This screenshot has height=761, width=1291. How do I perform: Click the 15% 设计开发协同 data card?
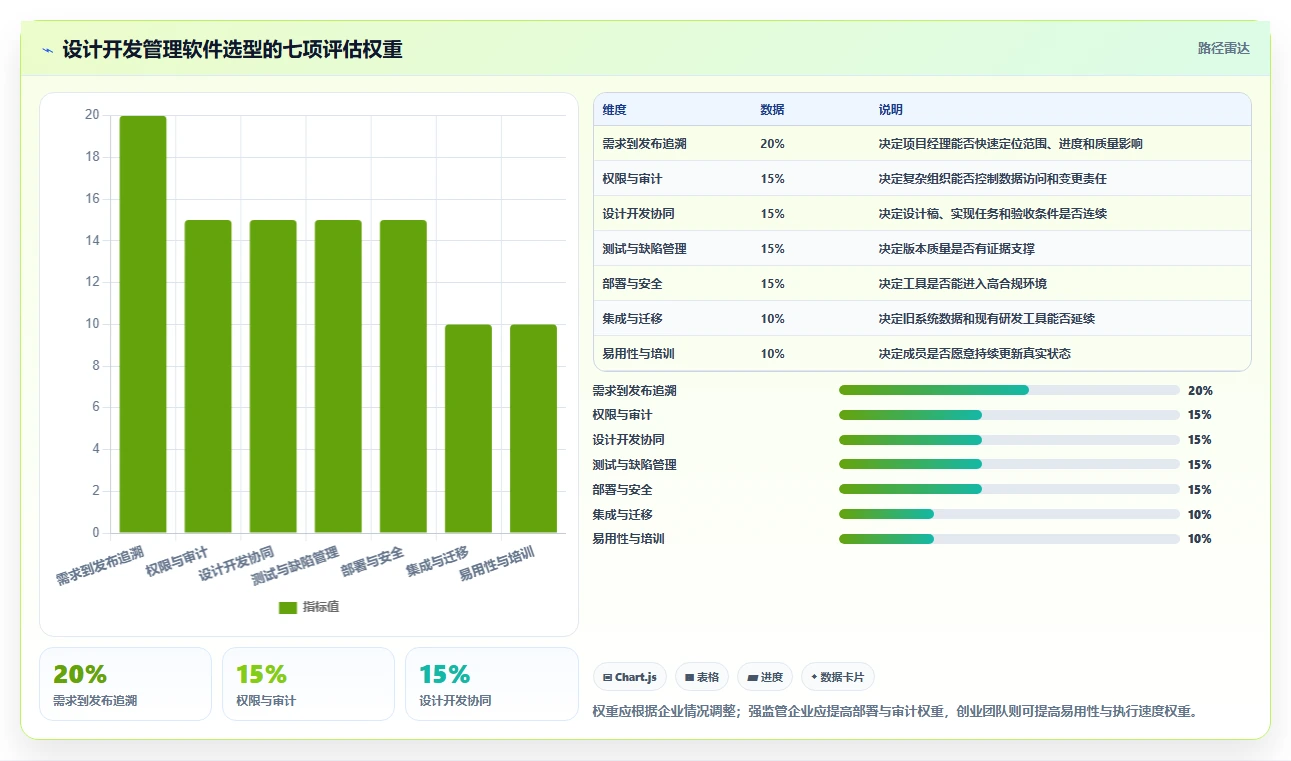tap(491, 684)
